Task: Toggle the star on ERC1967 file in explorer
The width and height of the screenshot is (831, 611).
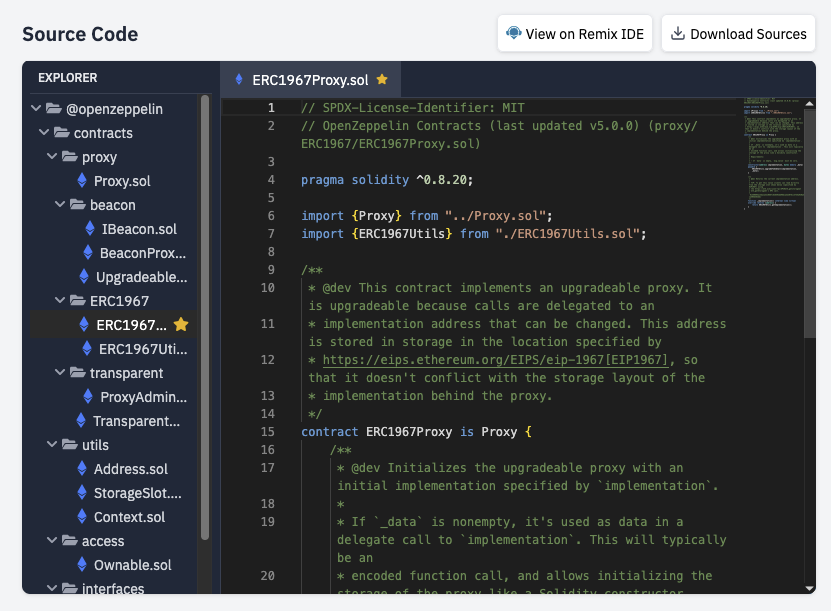Action: [181, 325]
